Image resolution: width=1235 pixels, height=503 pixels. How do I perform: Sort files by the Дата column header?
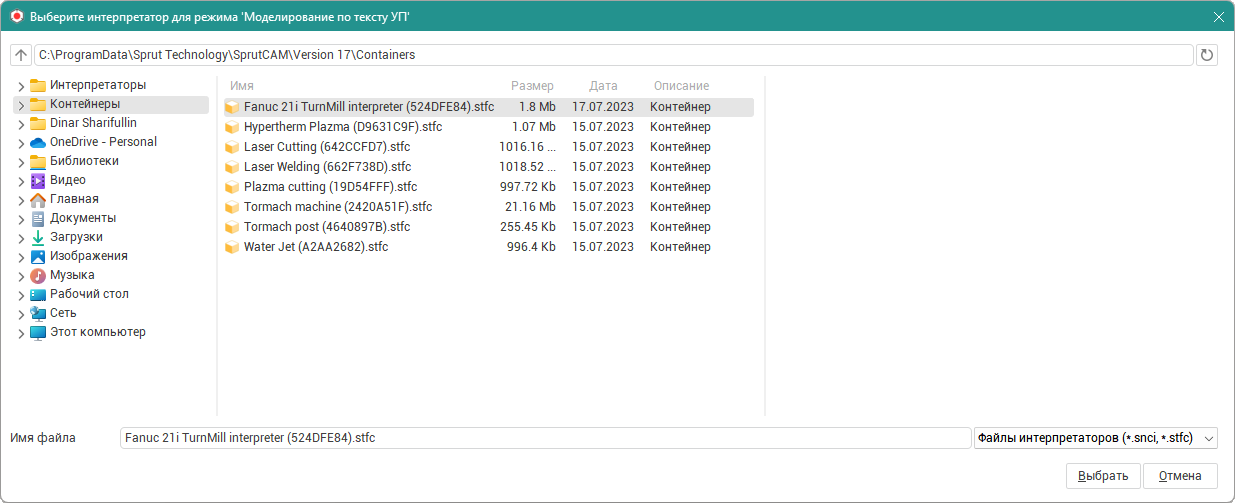click(x=603, y=86)
